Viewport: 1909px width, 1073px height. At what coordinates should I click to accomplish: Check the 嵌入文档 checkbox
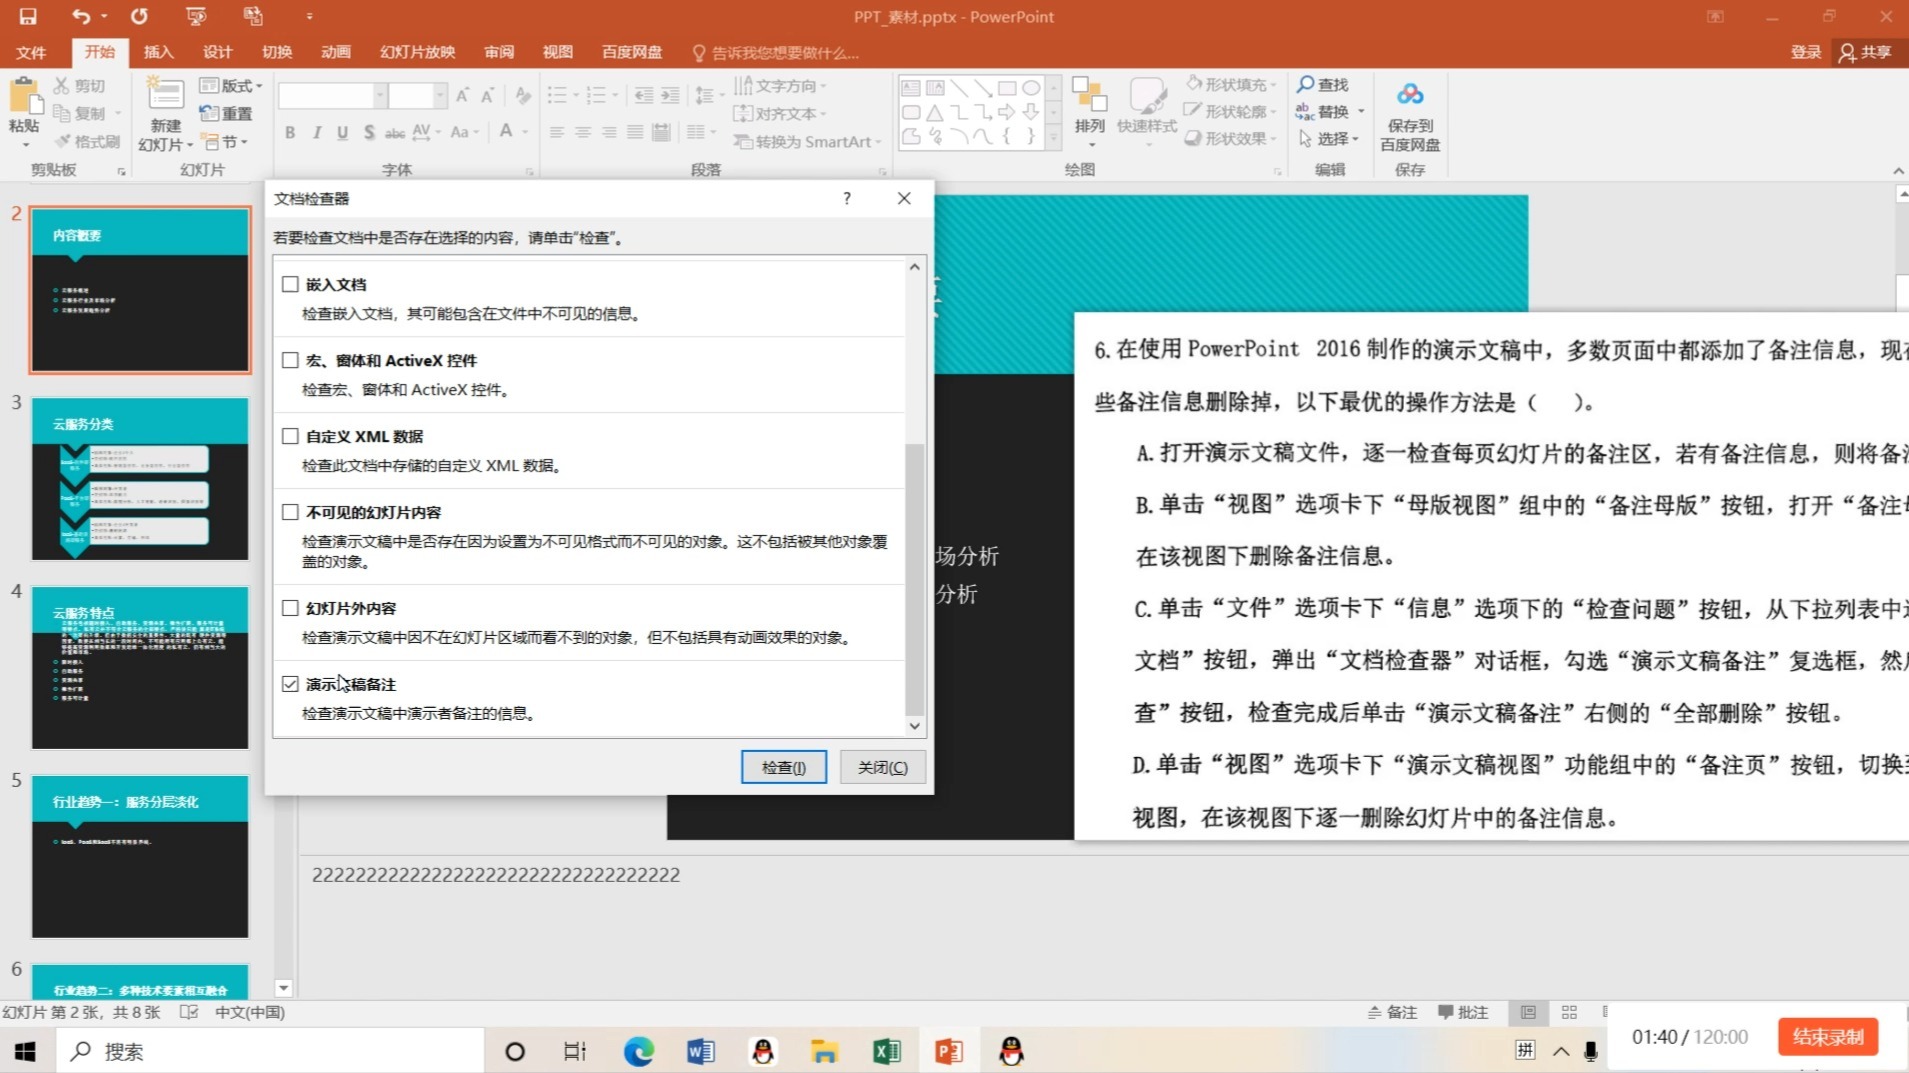coord(290,284)
